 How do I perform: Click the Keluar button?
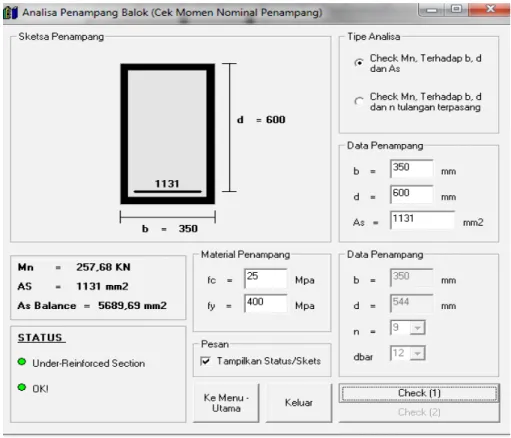299,403
